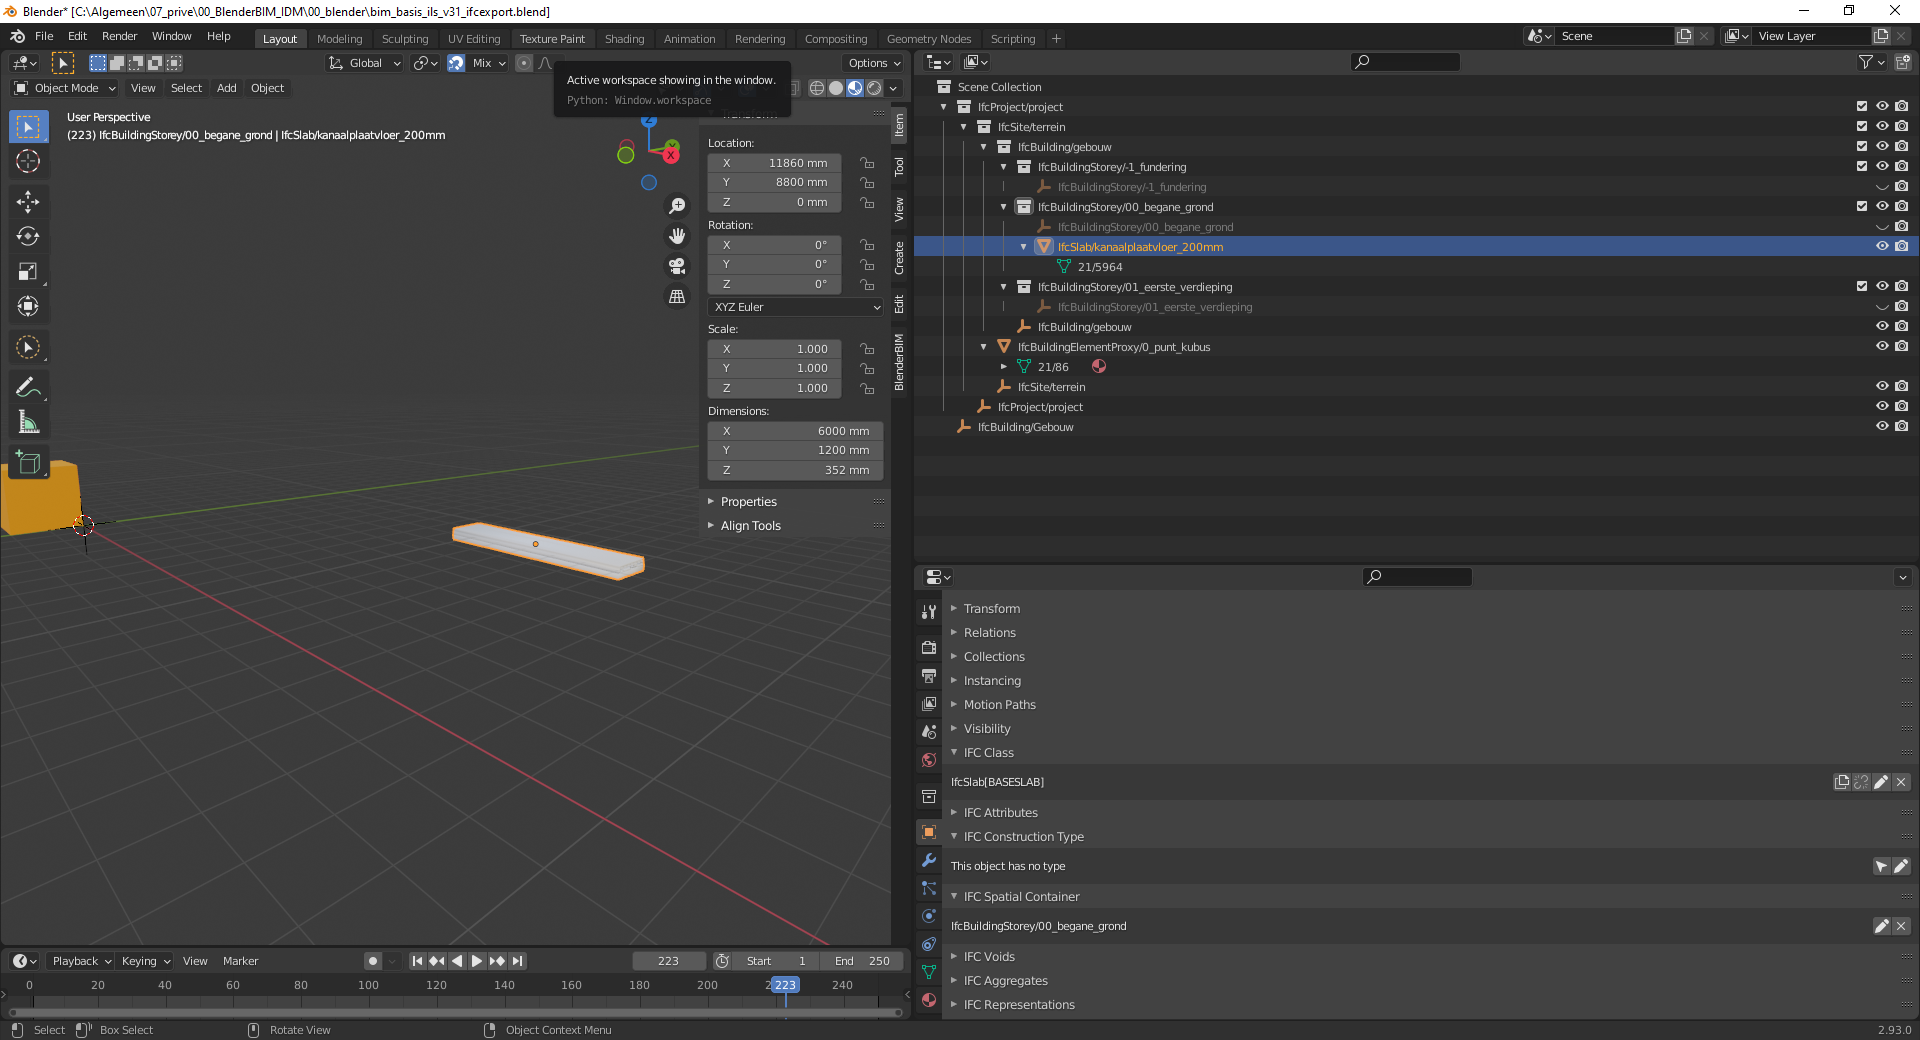The image size is (1920, 1040).
Task: Switch to the Geometry Nodes workspace tab
Action: (929, 39)
